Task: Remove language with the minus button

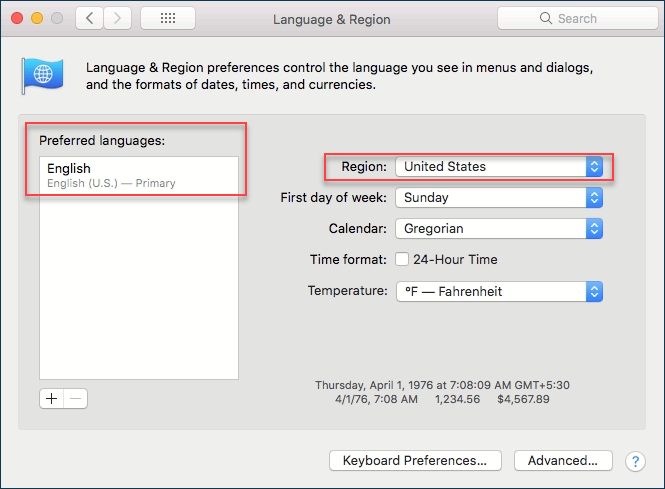Action: [x=75, y=399]
